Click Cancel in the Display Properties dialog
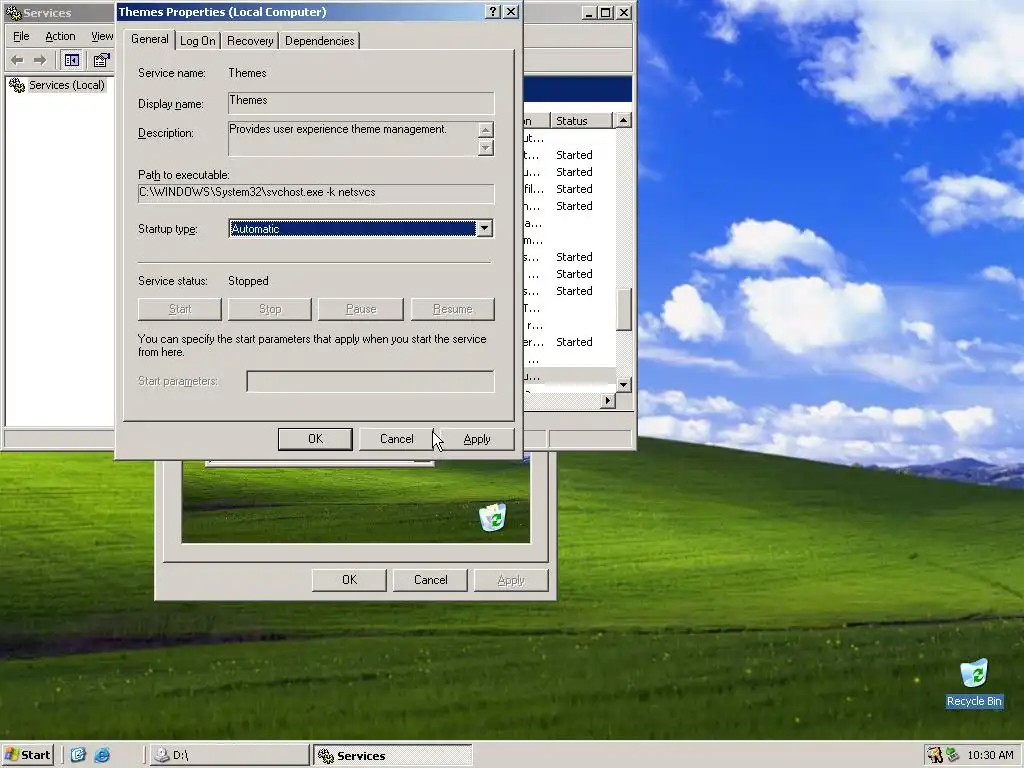 click(x=430, y=580)
